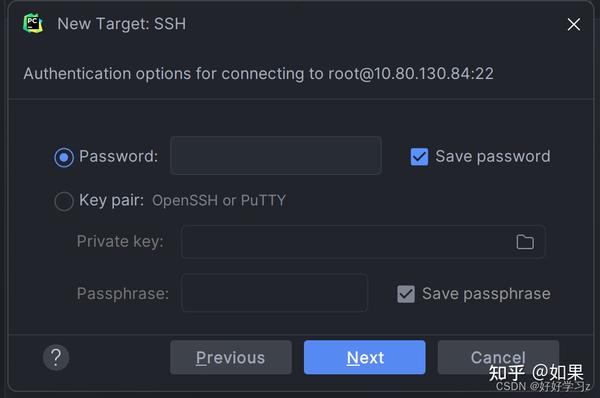Toggle the Save passphrase checkbox
Viewport: 600px width, 398px height.
406,294
